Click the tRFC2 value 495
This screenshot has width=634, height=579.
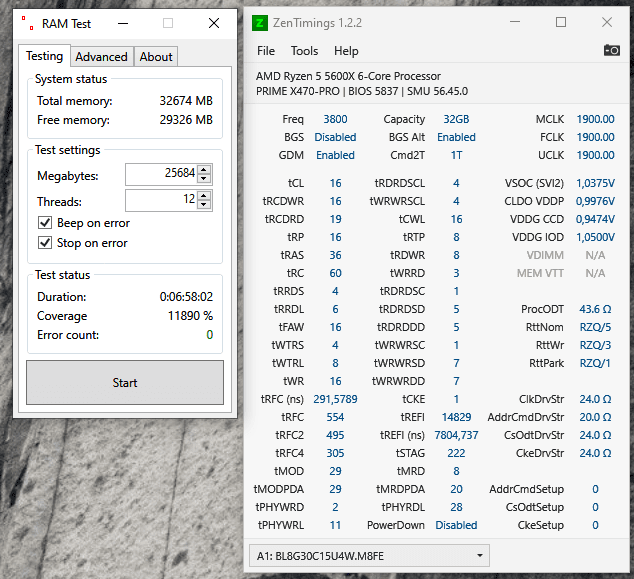[x=335, y=435]
